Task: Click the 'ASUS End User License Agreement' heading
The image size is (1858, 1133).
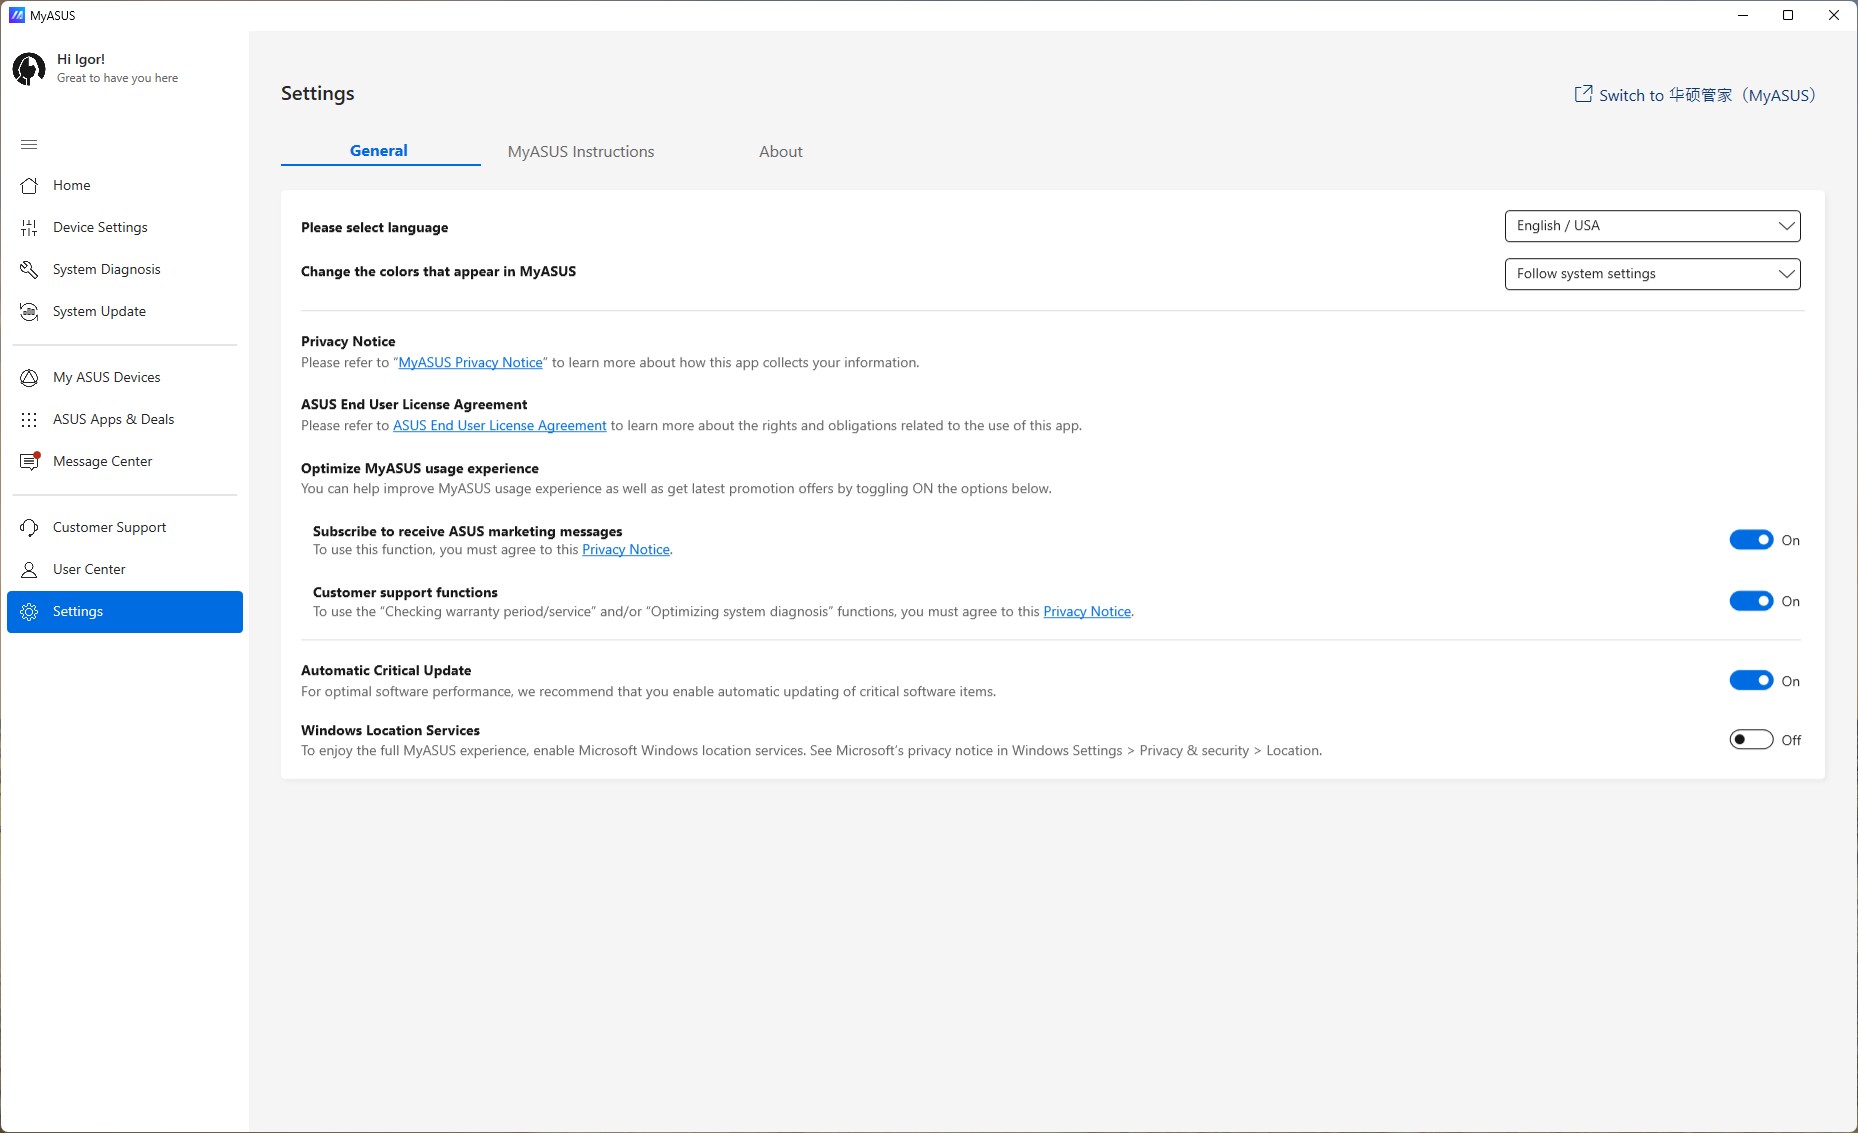Action: (414, 404)
